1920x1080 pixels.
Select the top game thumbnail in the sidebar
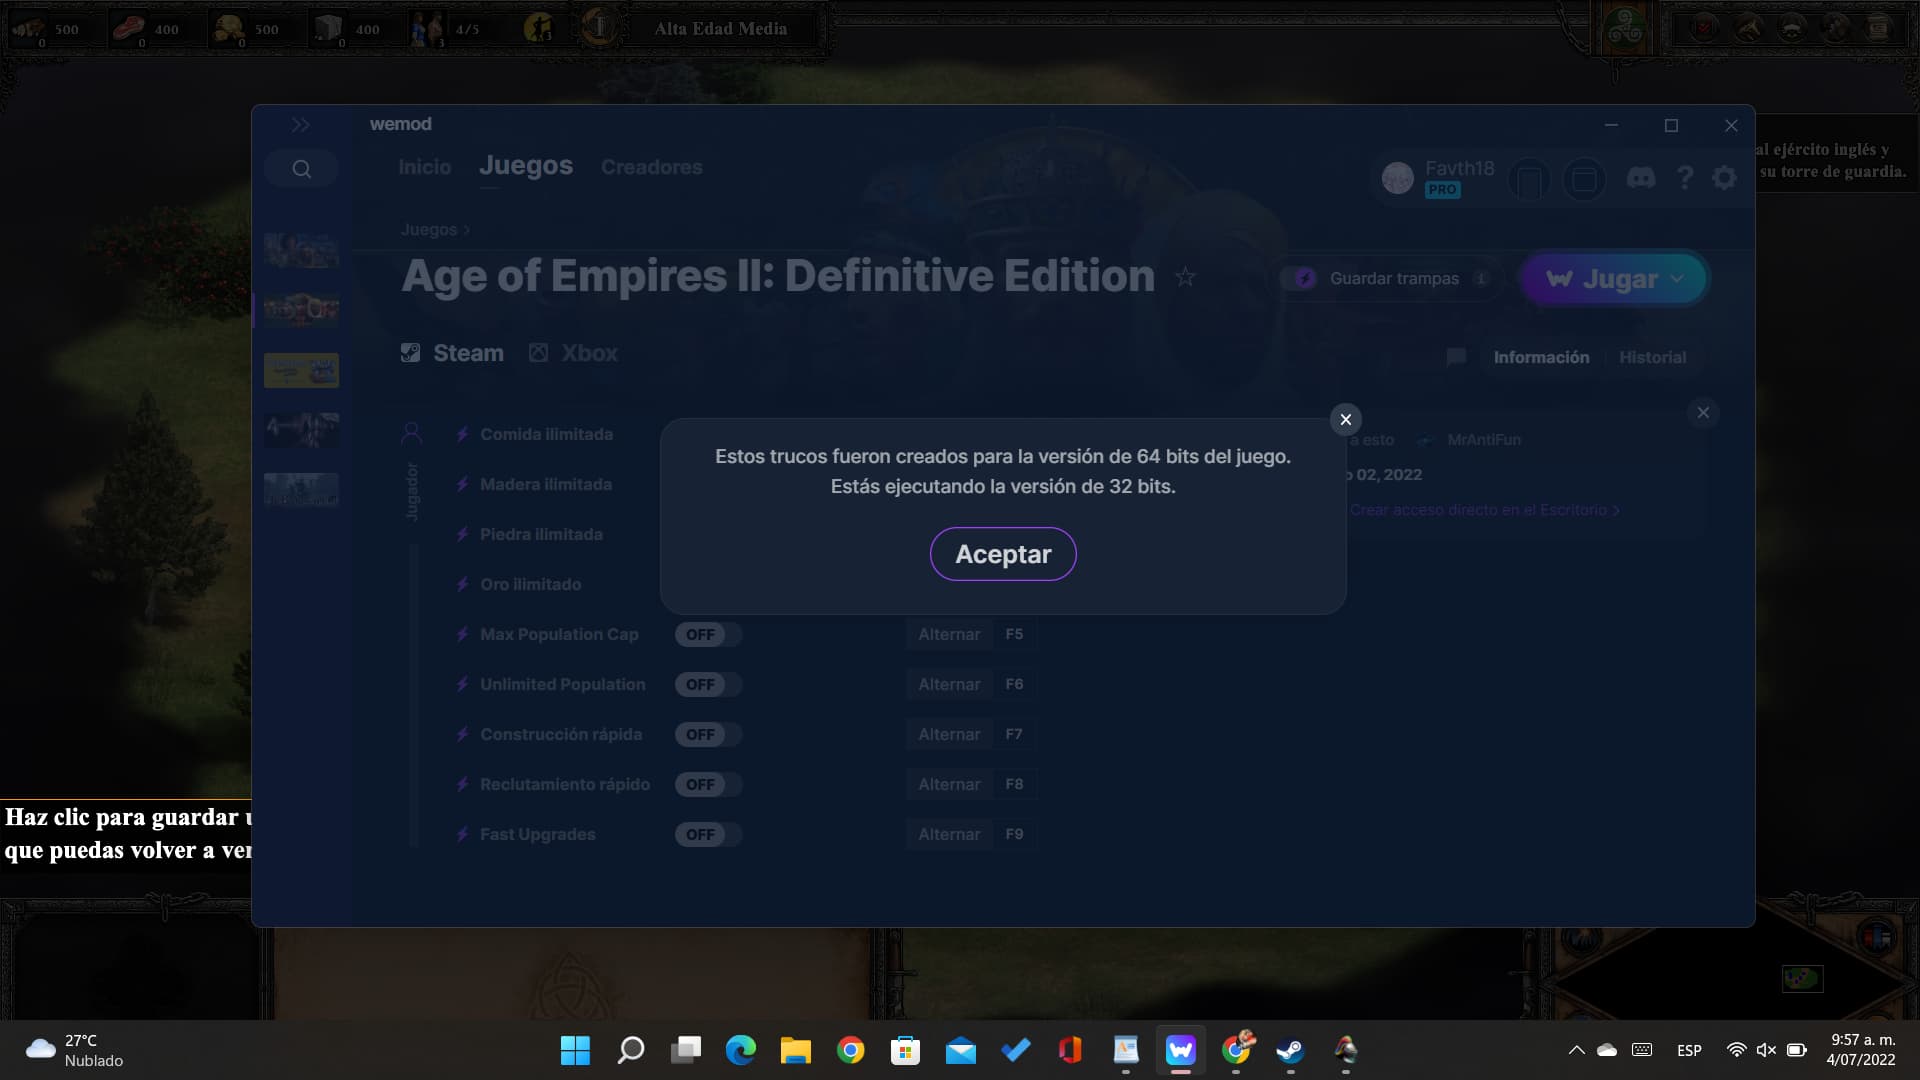[x=301, y=250]
